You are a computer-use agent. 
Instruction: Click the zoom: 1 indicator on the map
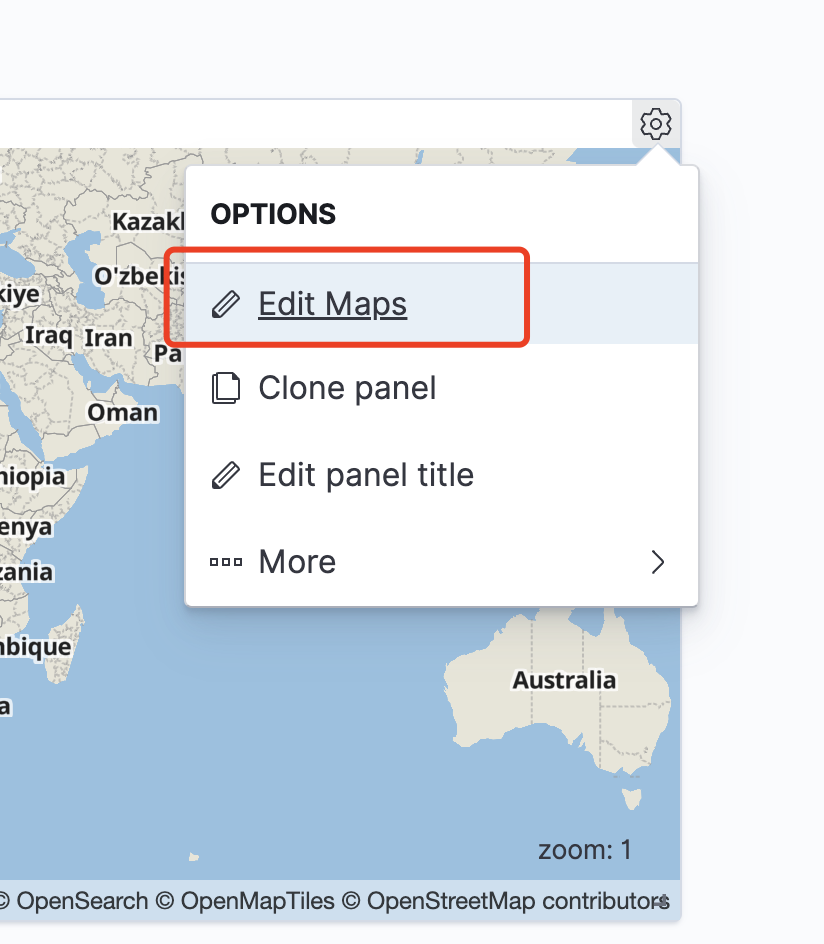click(x=585, y=849)
